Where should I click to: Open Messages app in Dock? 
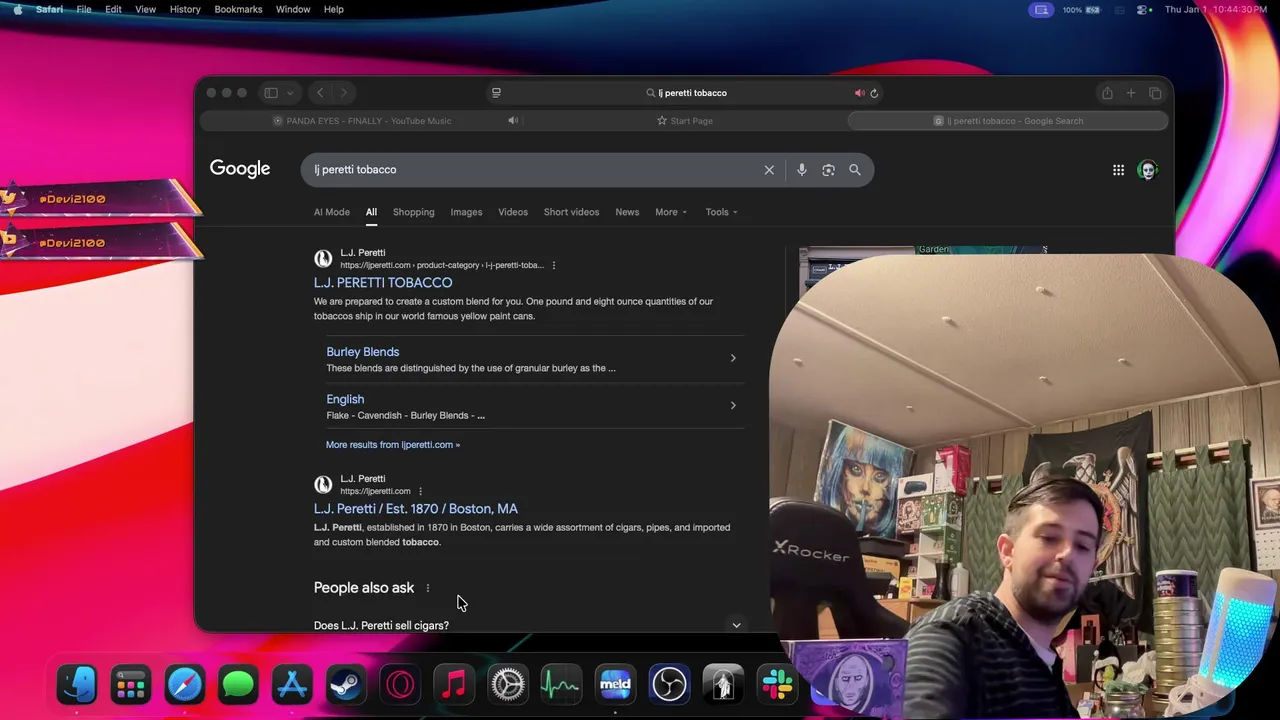click(x=238, y=685)
